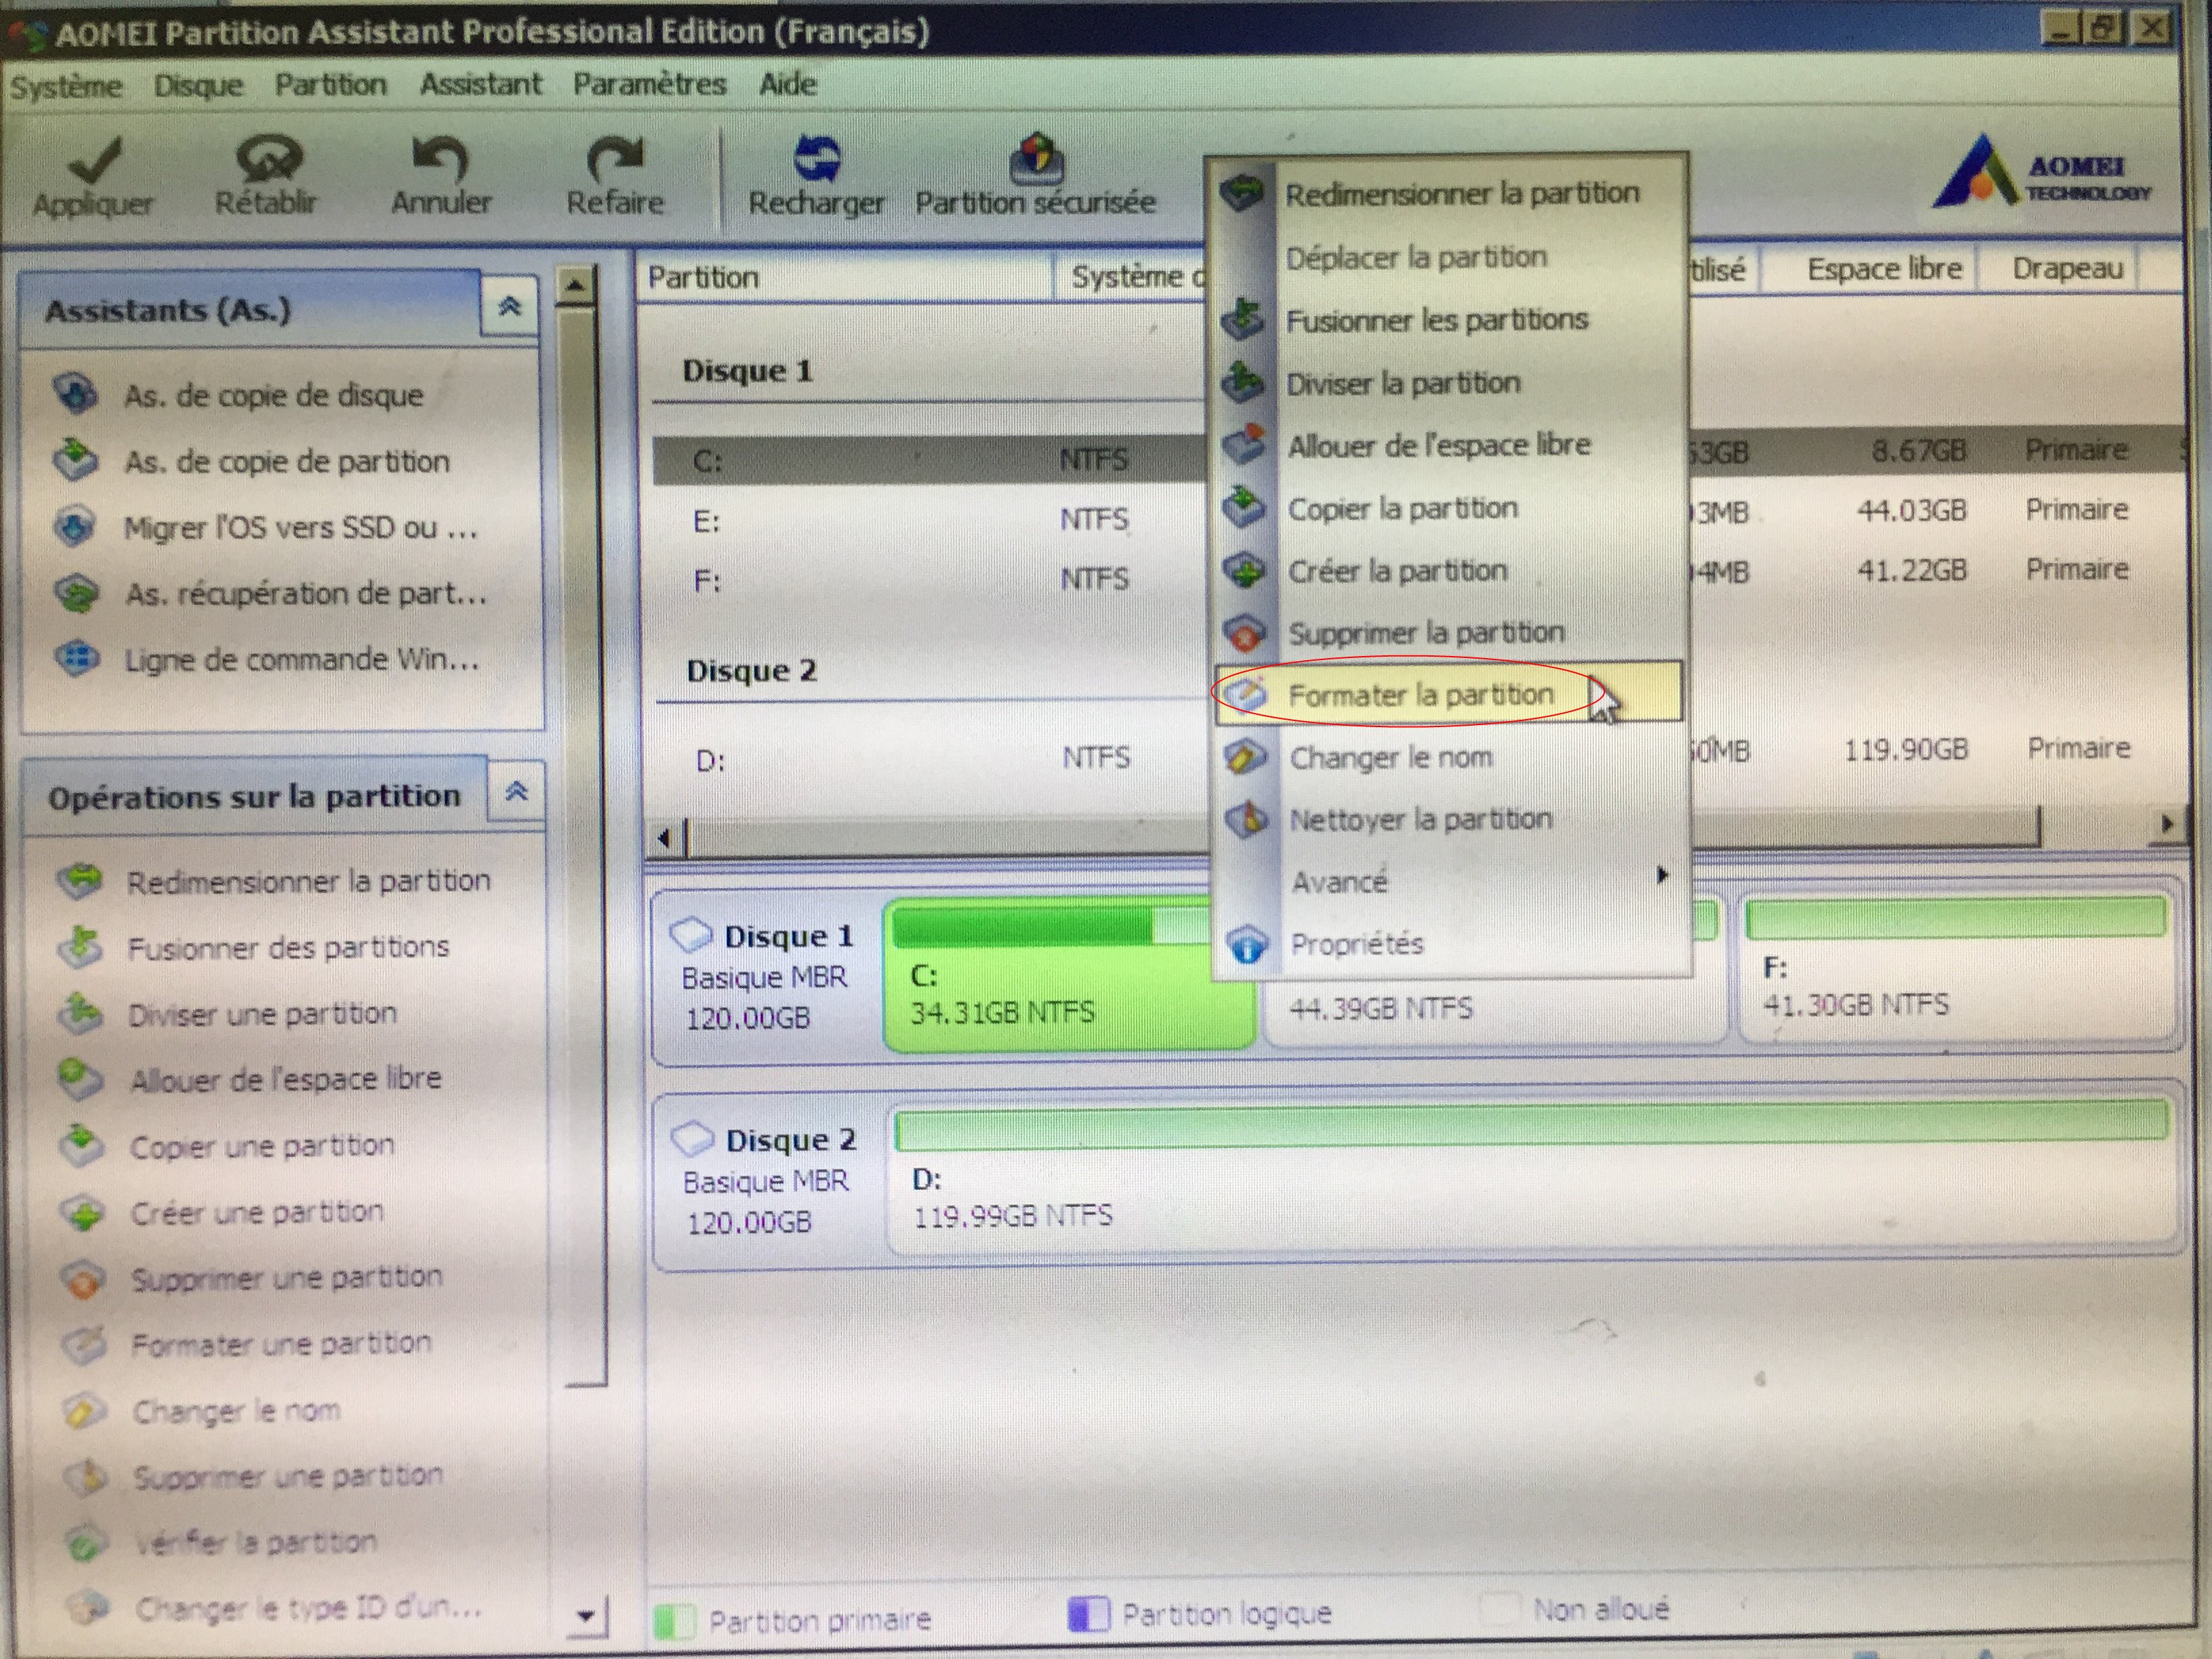Click Propriétés info icon in context menu
The height and width of the screenshot is (1659, 2212).
click(1246, 944)
